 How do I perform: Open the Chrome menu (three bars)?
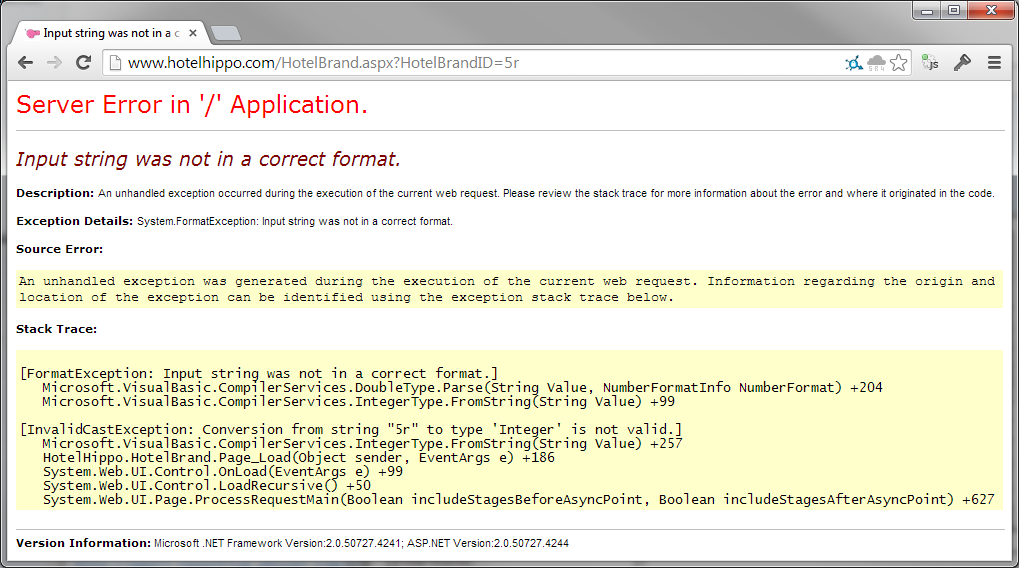pyautogui.click(x=994, y=62)
